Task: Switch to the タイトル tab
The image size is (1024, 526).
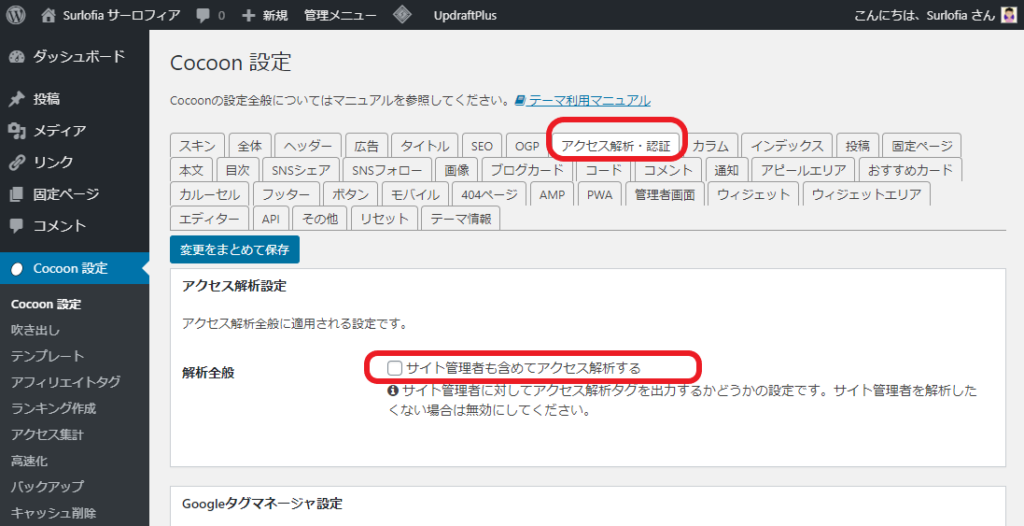Action: [x=424, y=146]
